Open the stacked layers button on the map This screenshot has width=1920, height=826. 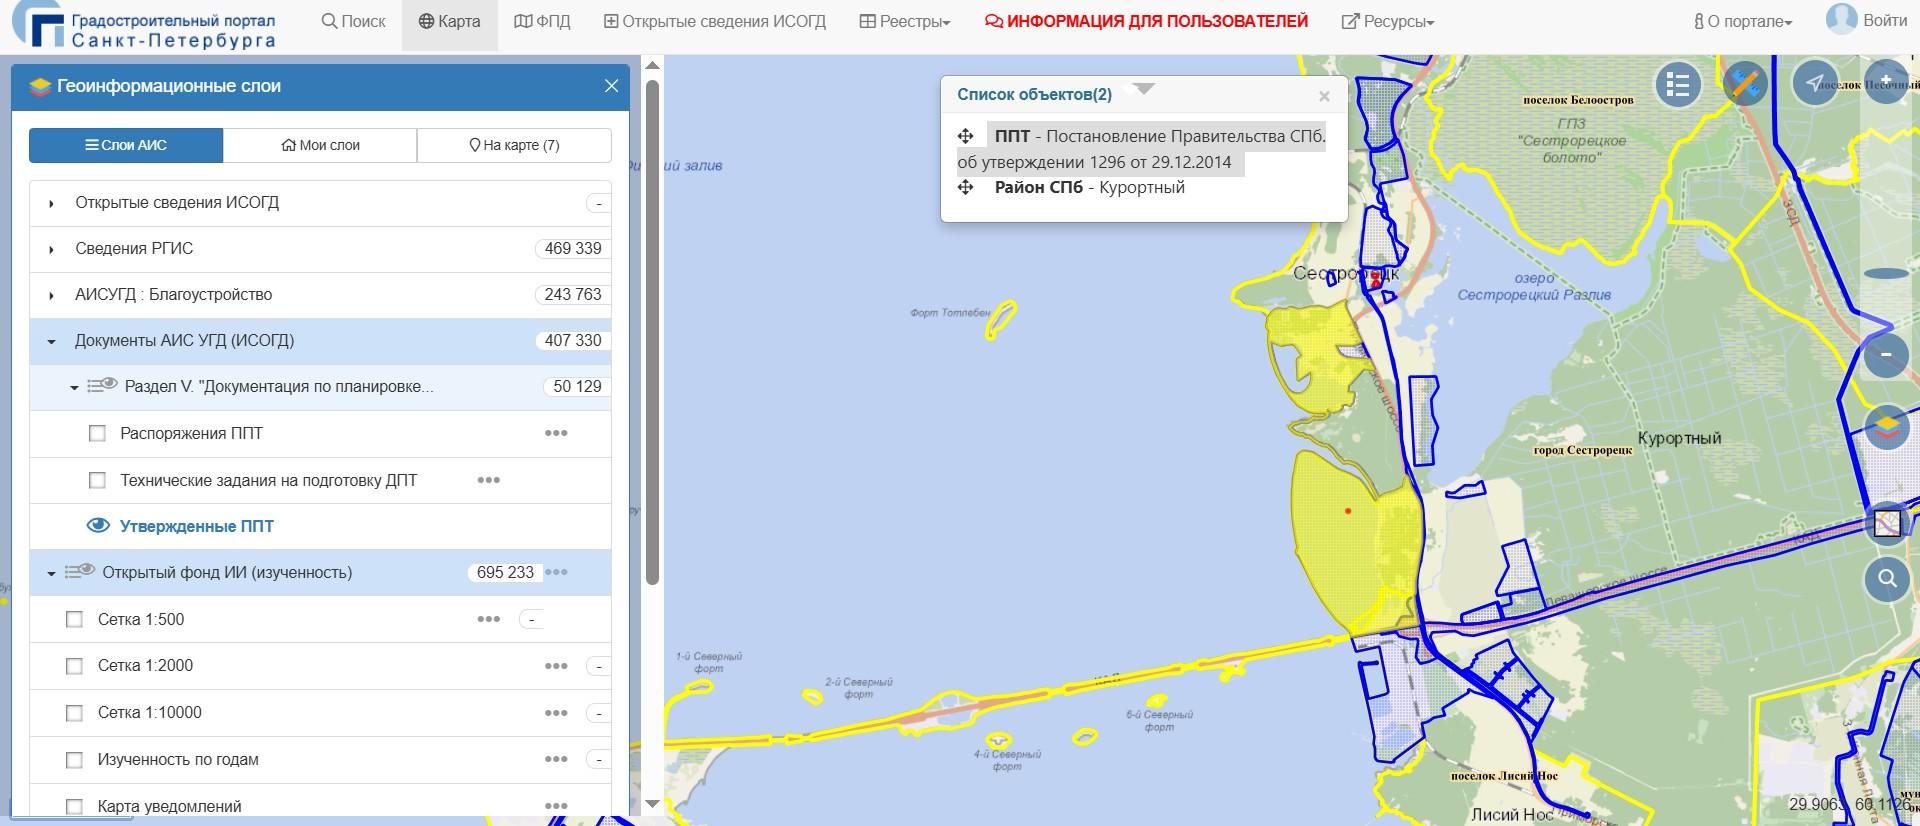pyautogui.click(x=1886, y=428)
